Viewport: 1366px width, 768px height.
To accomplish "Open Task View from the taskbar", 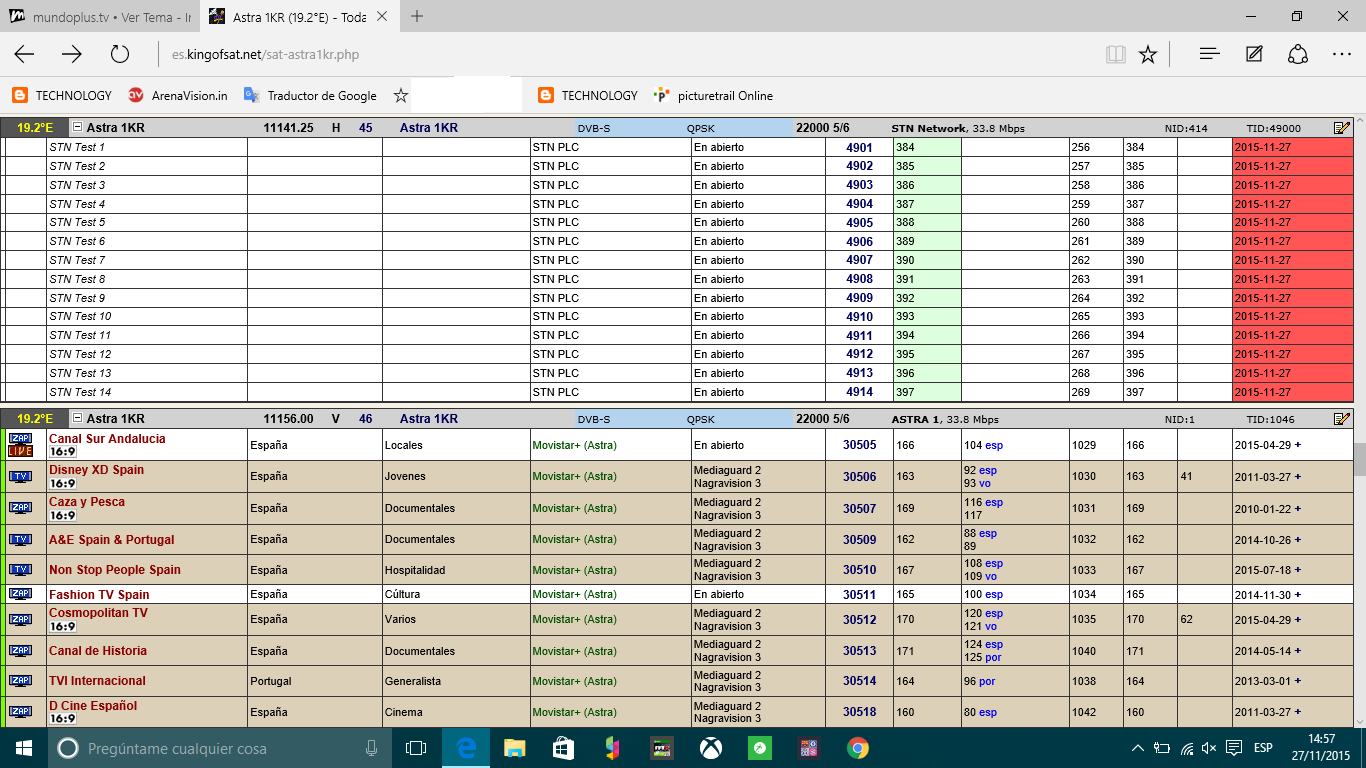I will (x=416, y=748).
